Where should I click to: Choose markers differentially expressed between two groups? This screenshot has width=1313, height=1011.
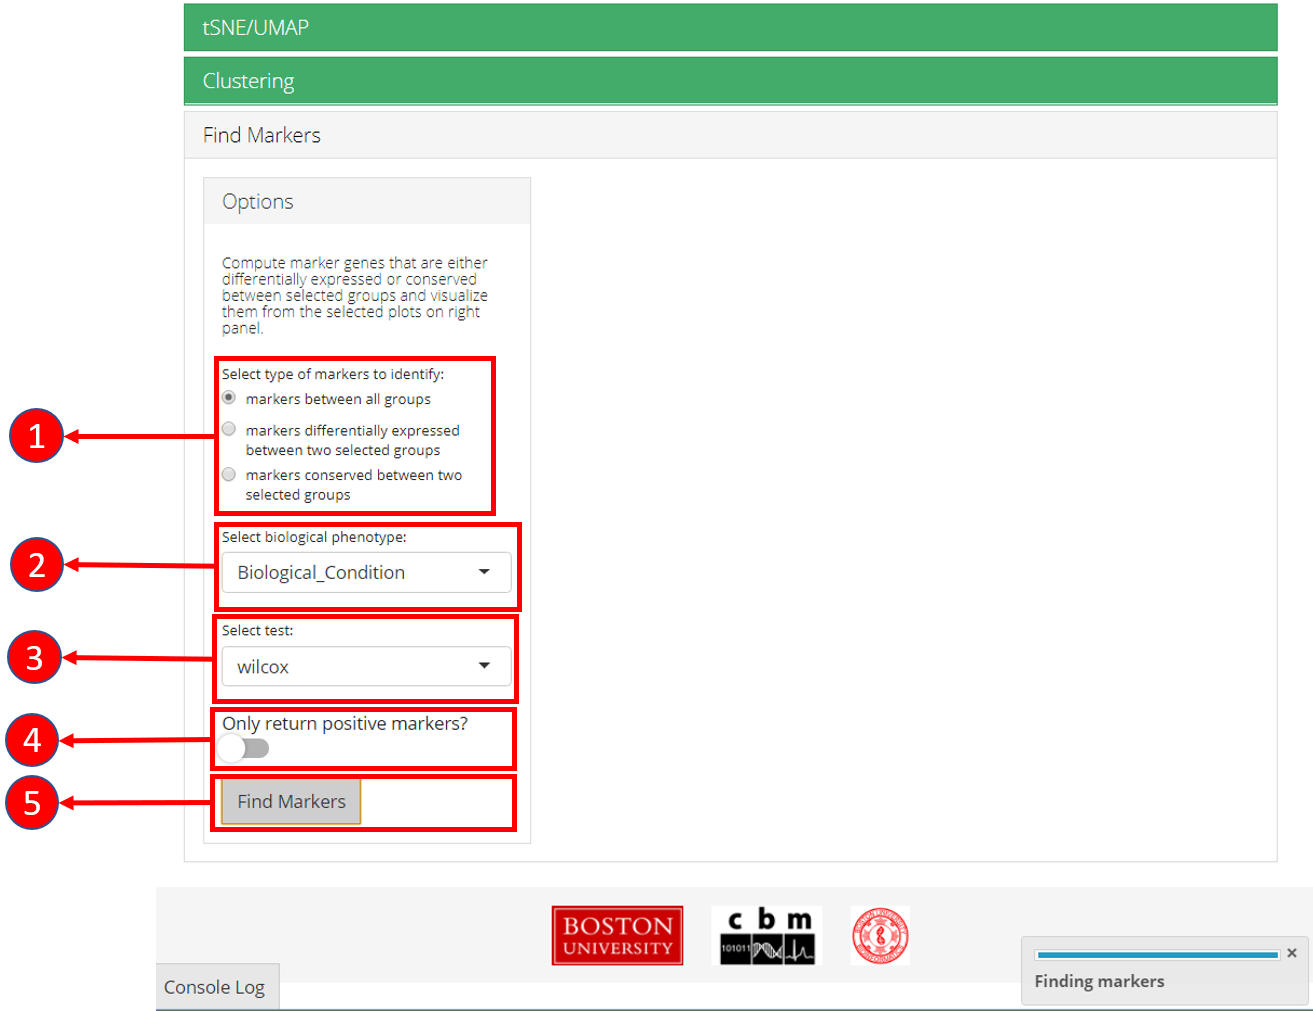229,430
